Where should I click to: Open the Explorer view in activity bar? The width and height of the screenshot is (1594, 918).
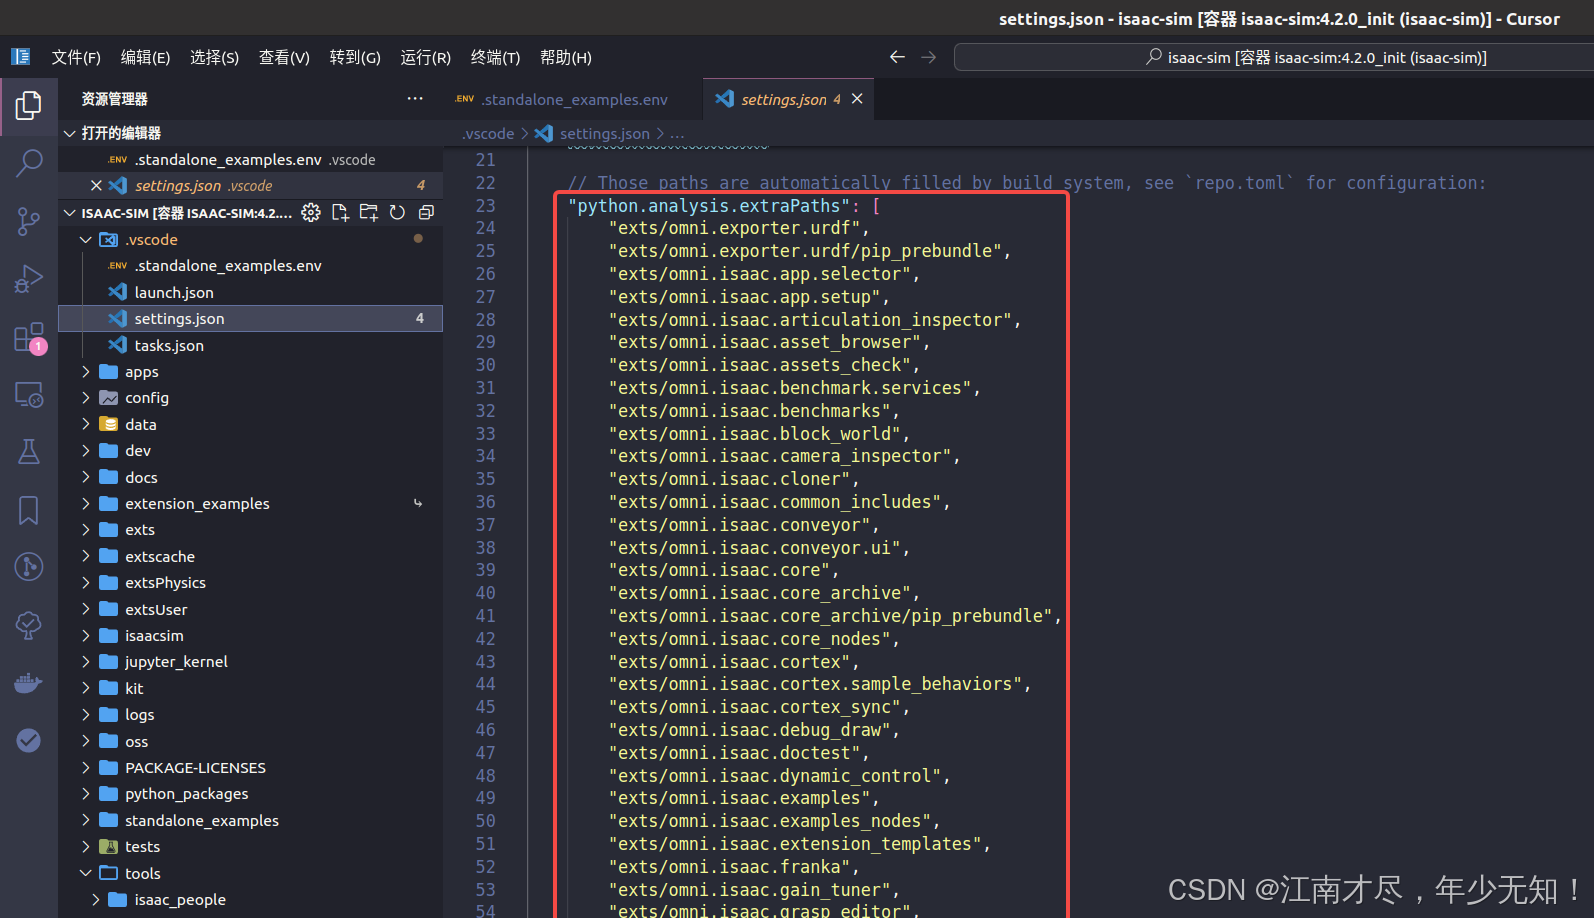pyautogui.click(x=28, y=105)
